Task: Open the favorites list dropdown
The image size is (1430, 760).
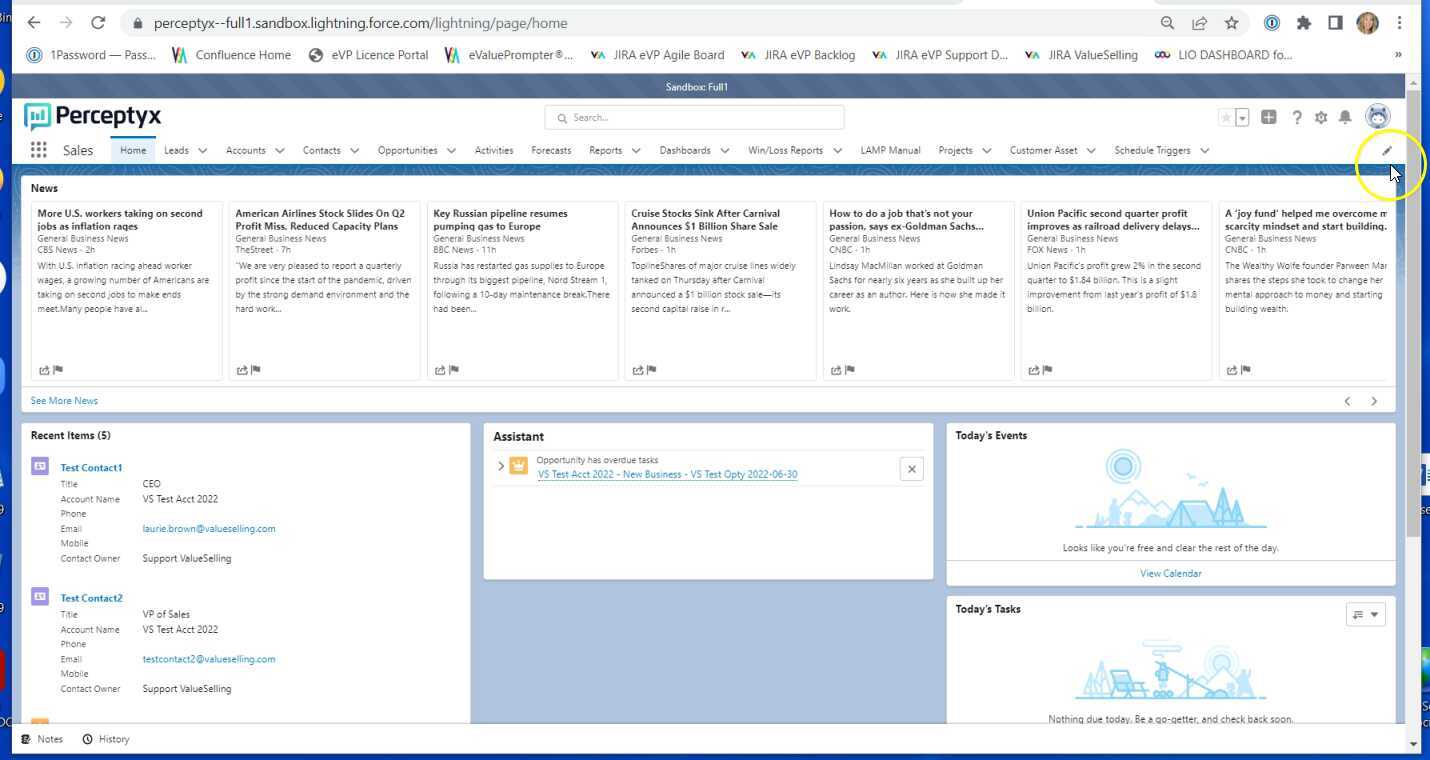Action: [x=1242, y=117]
